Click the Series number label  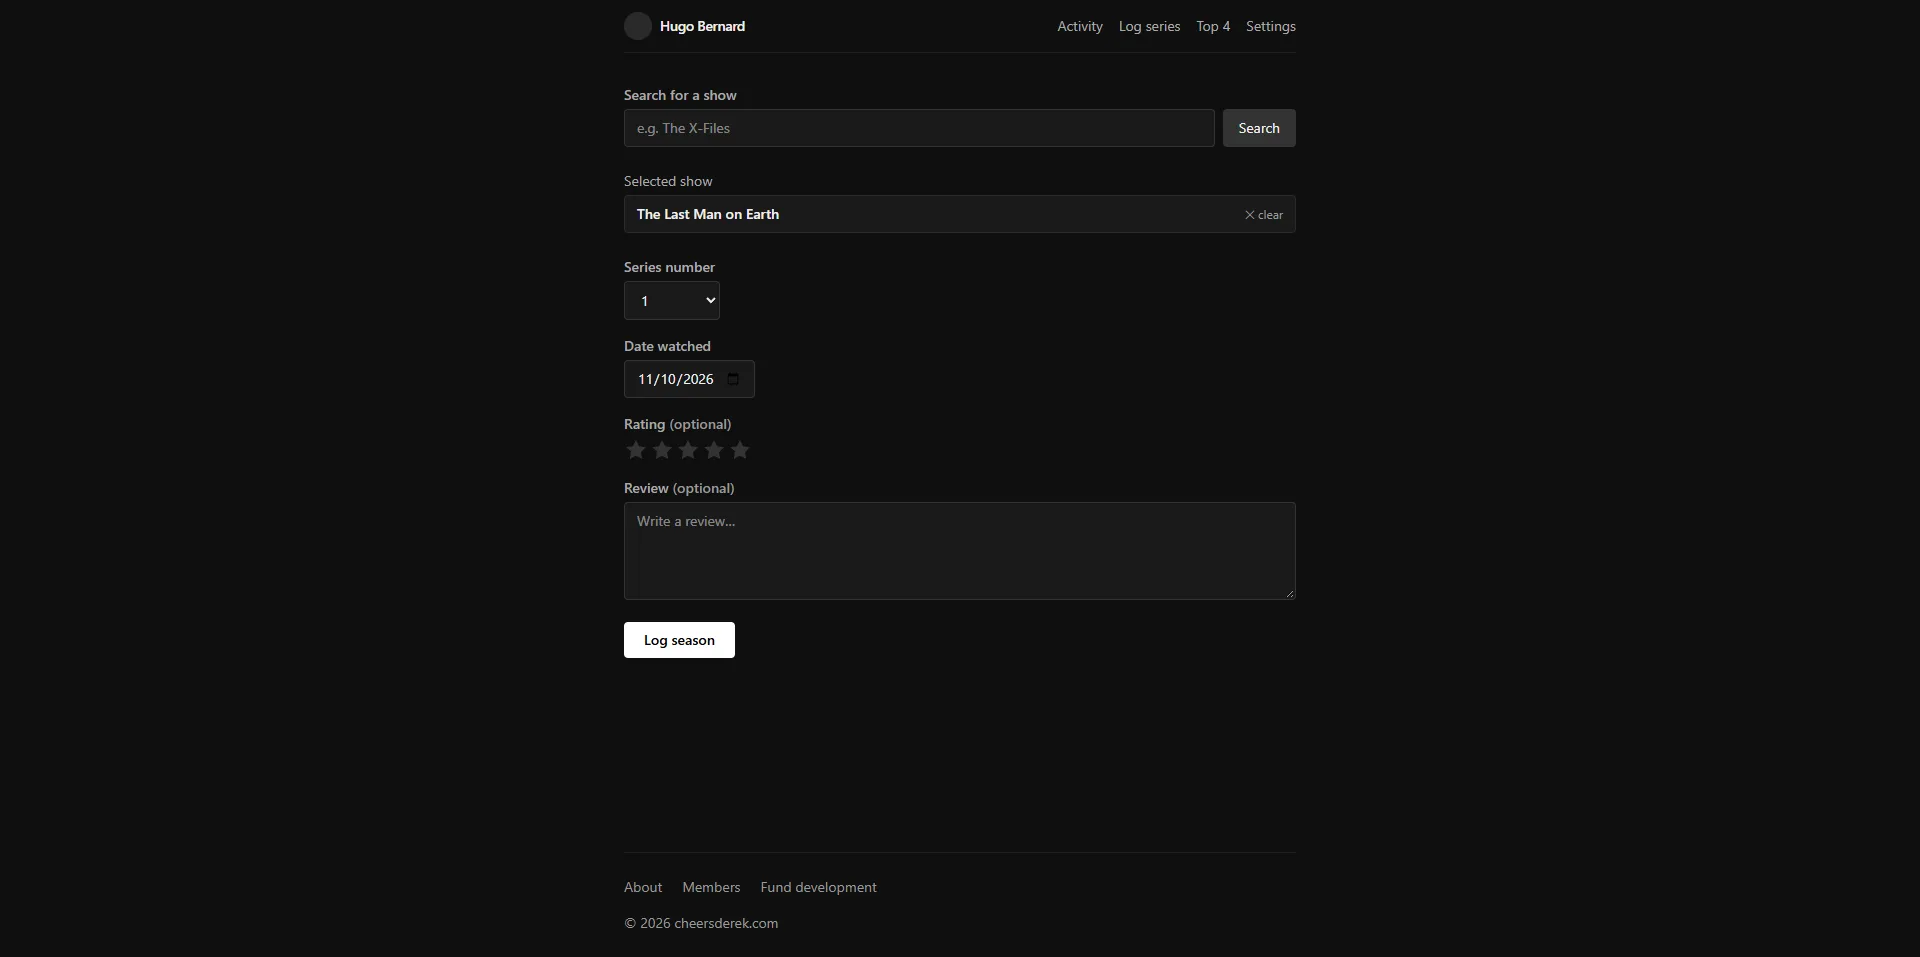click(x=669, y=267)
